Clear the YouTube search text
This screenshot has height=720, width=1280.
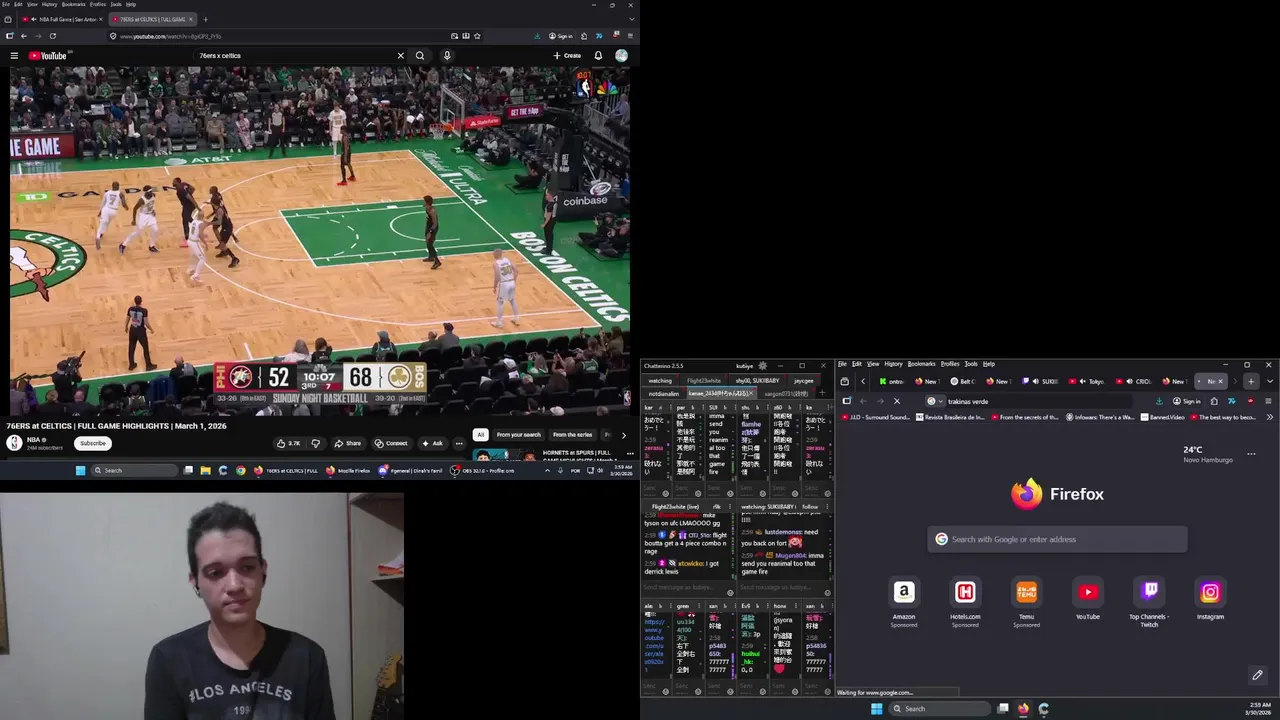coord(401,56)
